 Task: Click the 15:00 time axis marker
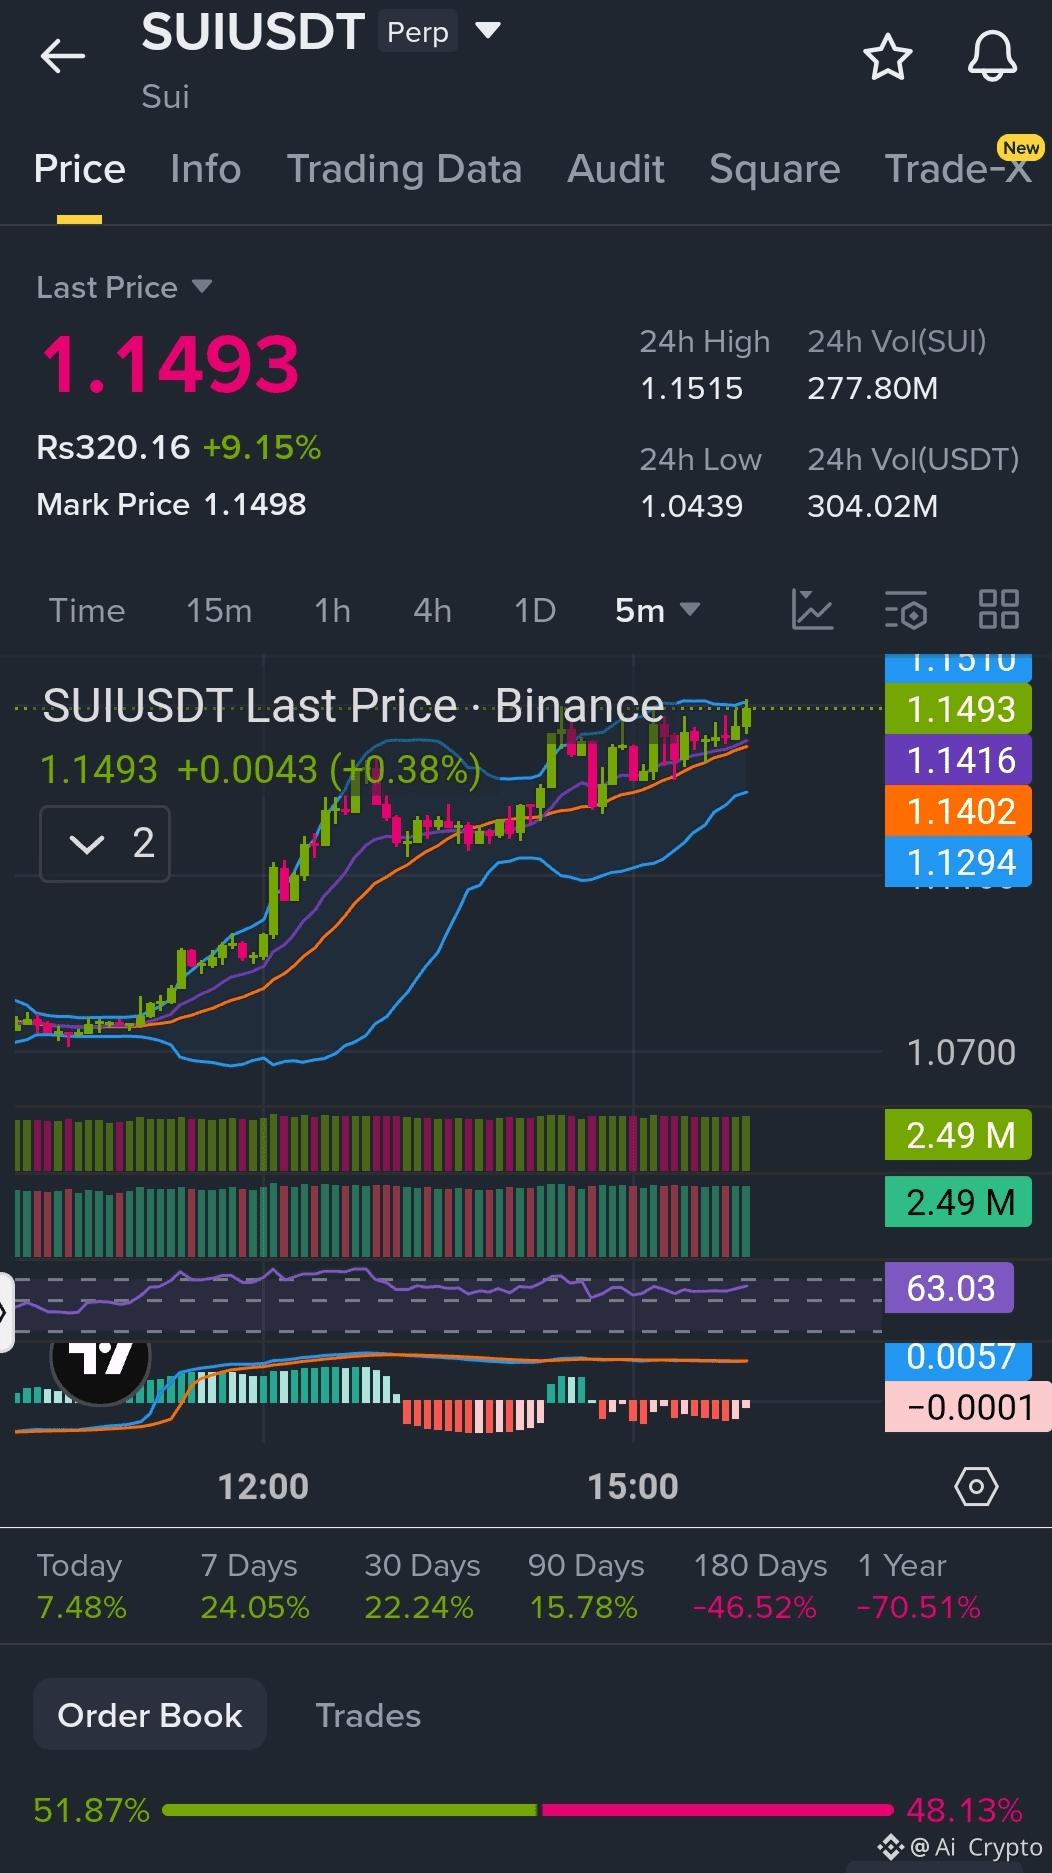pos(633,1487)
